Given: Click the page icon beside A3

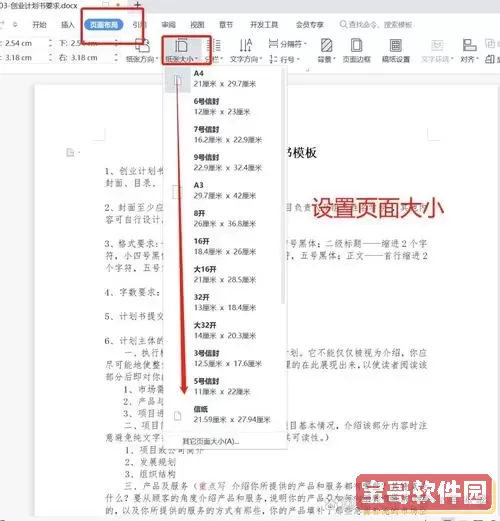Looking at the screenshot, I should click(x=177, y=192).
